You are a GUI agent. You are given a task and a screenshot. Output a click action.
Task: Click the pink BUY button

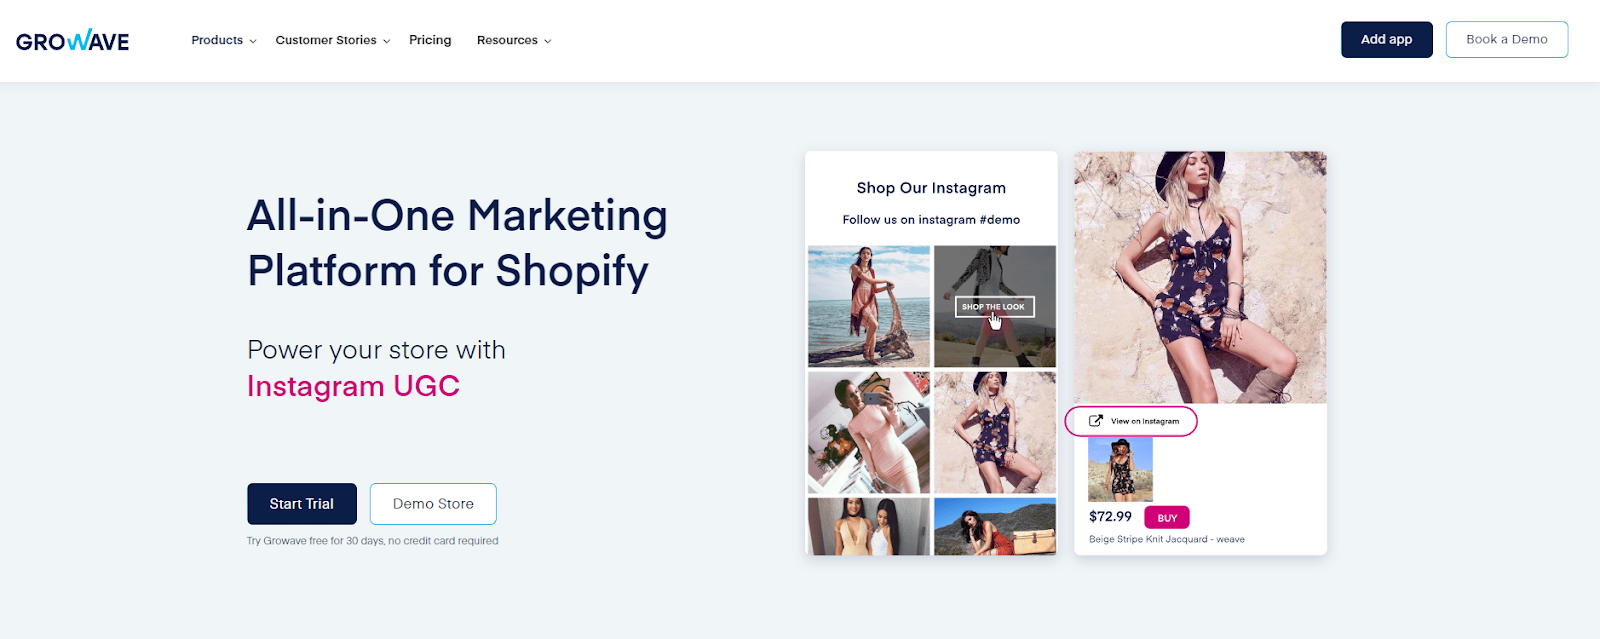1167,518
